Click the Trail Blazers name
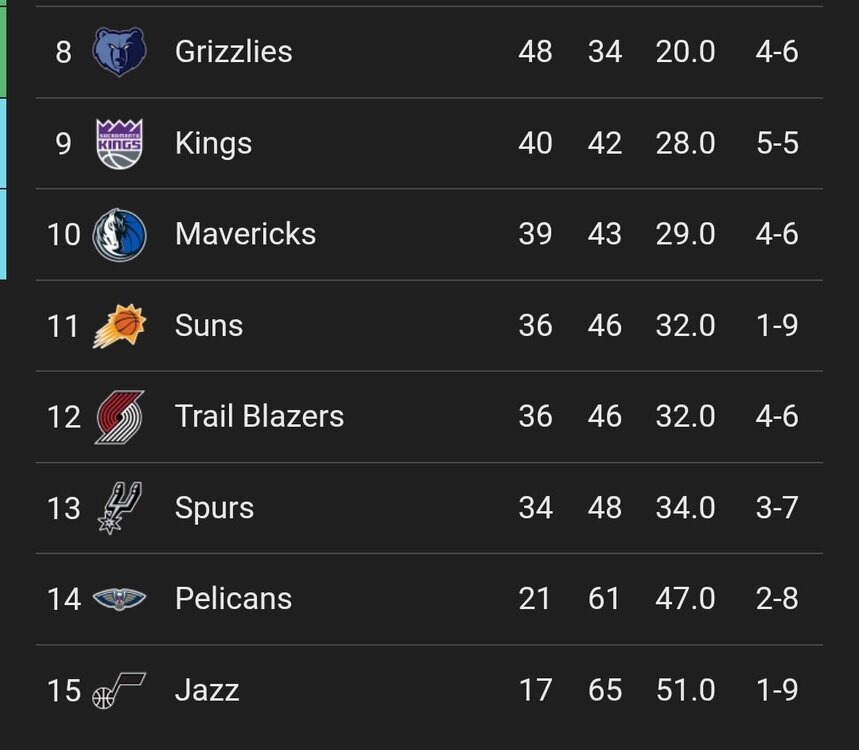 (x=259, y=417)
